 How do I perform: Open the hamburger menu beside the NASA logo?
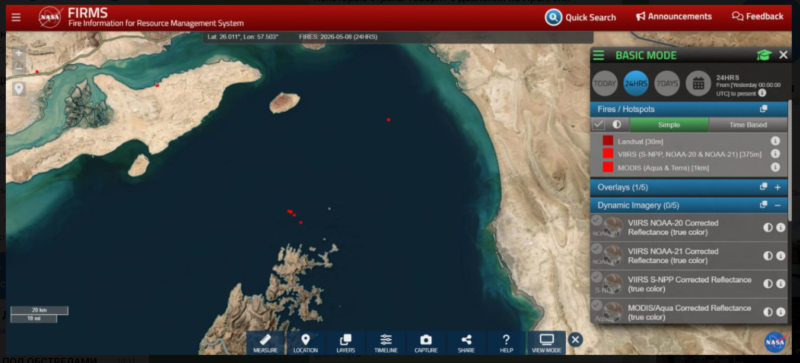pos(16,17)
